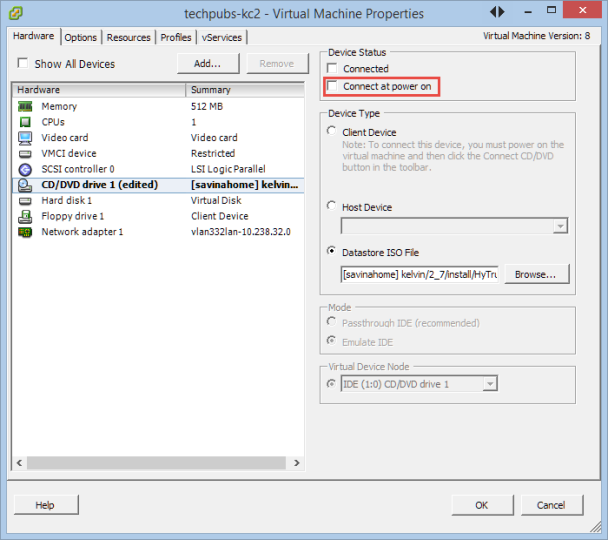Click the VMCI device icon
Screen dimensions: 608x540
pos(25,154)
